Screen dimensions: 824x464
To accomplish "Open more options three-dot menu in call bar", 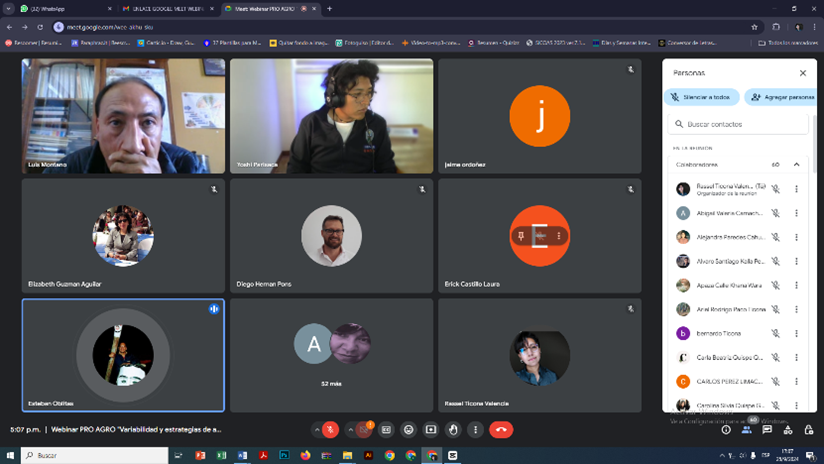I will (x=475, y=429).
